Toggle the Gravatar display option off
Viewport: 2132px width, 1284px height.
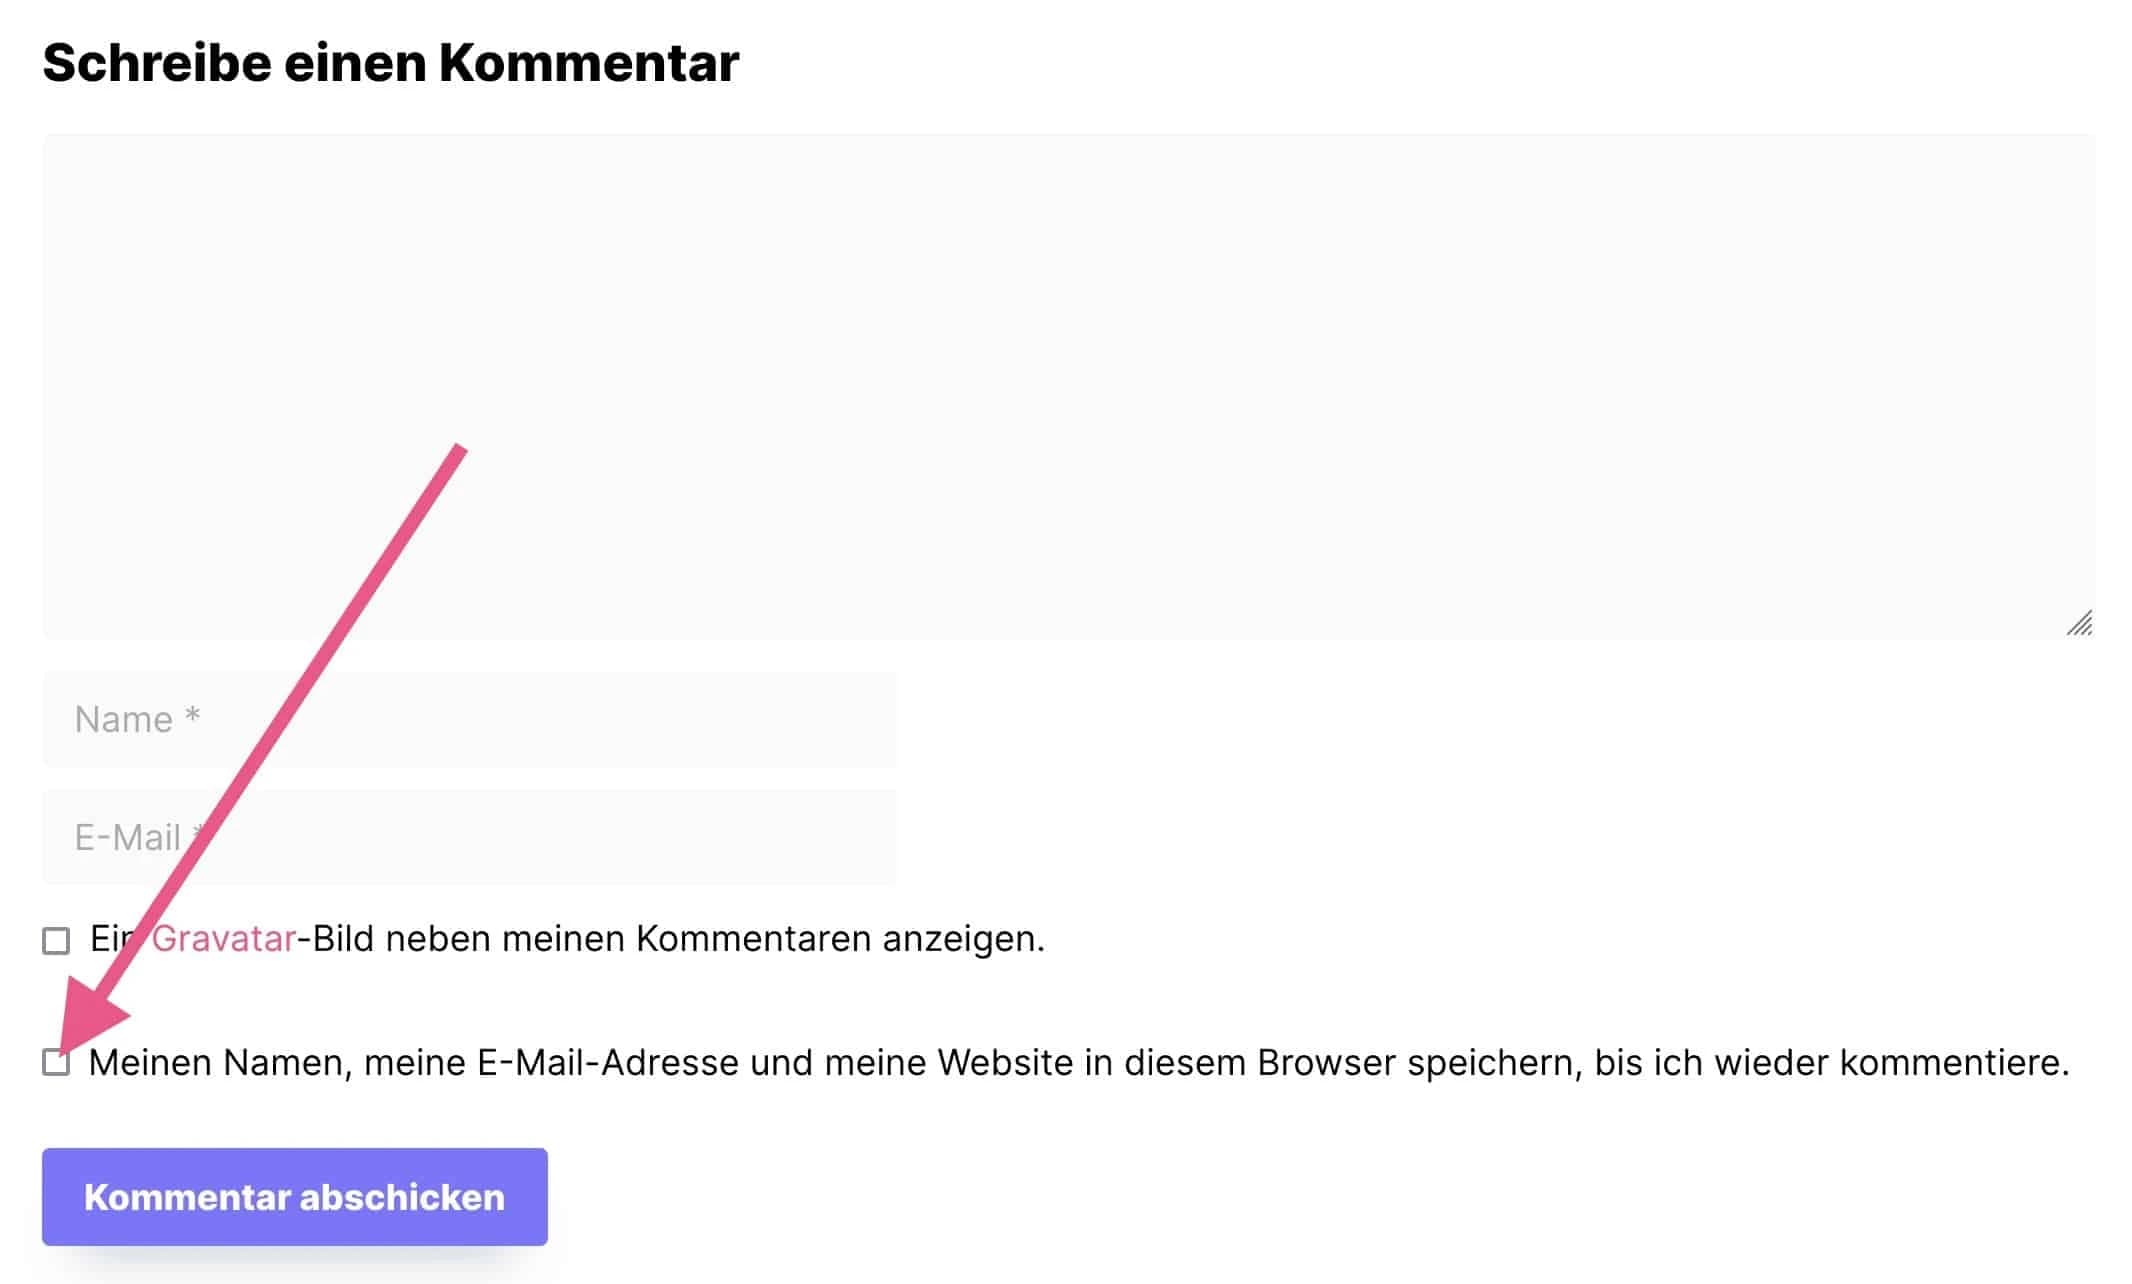(55, 938)
